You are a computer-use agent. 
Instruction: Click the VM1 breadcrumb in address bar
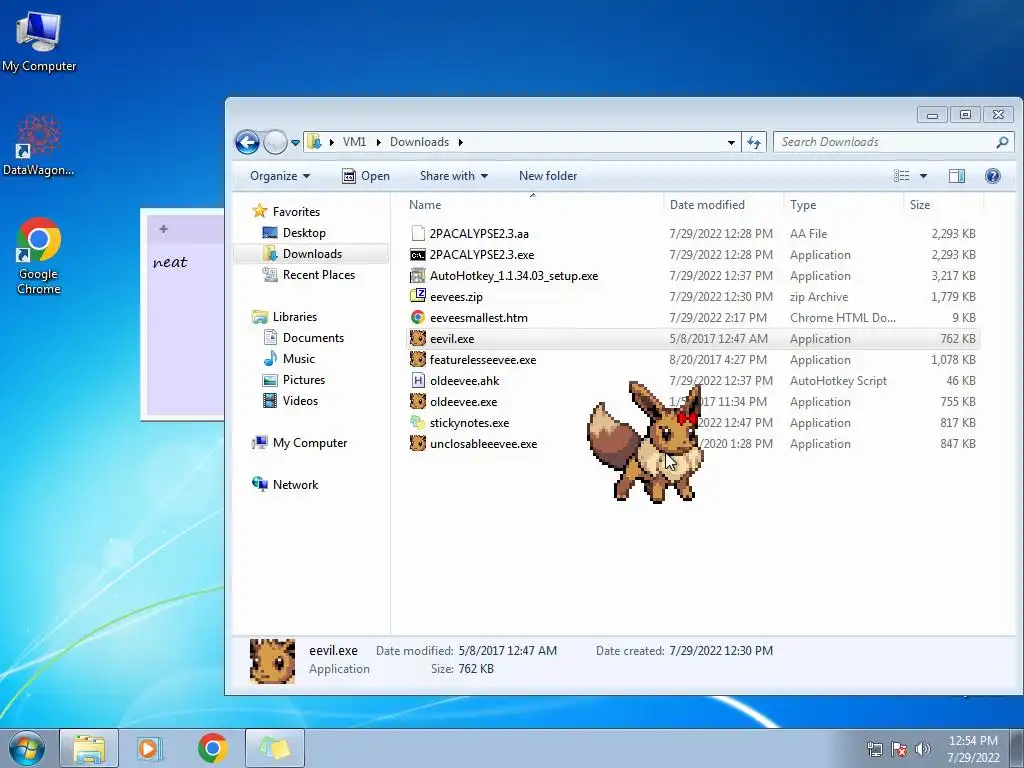pos(354,142)
